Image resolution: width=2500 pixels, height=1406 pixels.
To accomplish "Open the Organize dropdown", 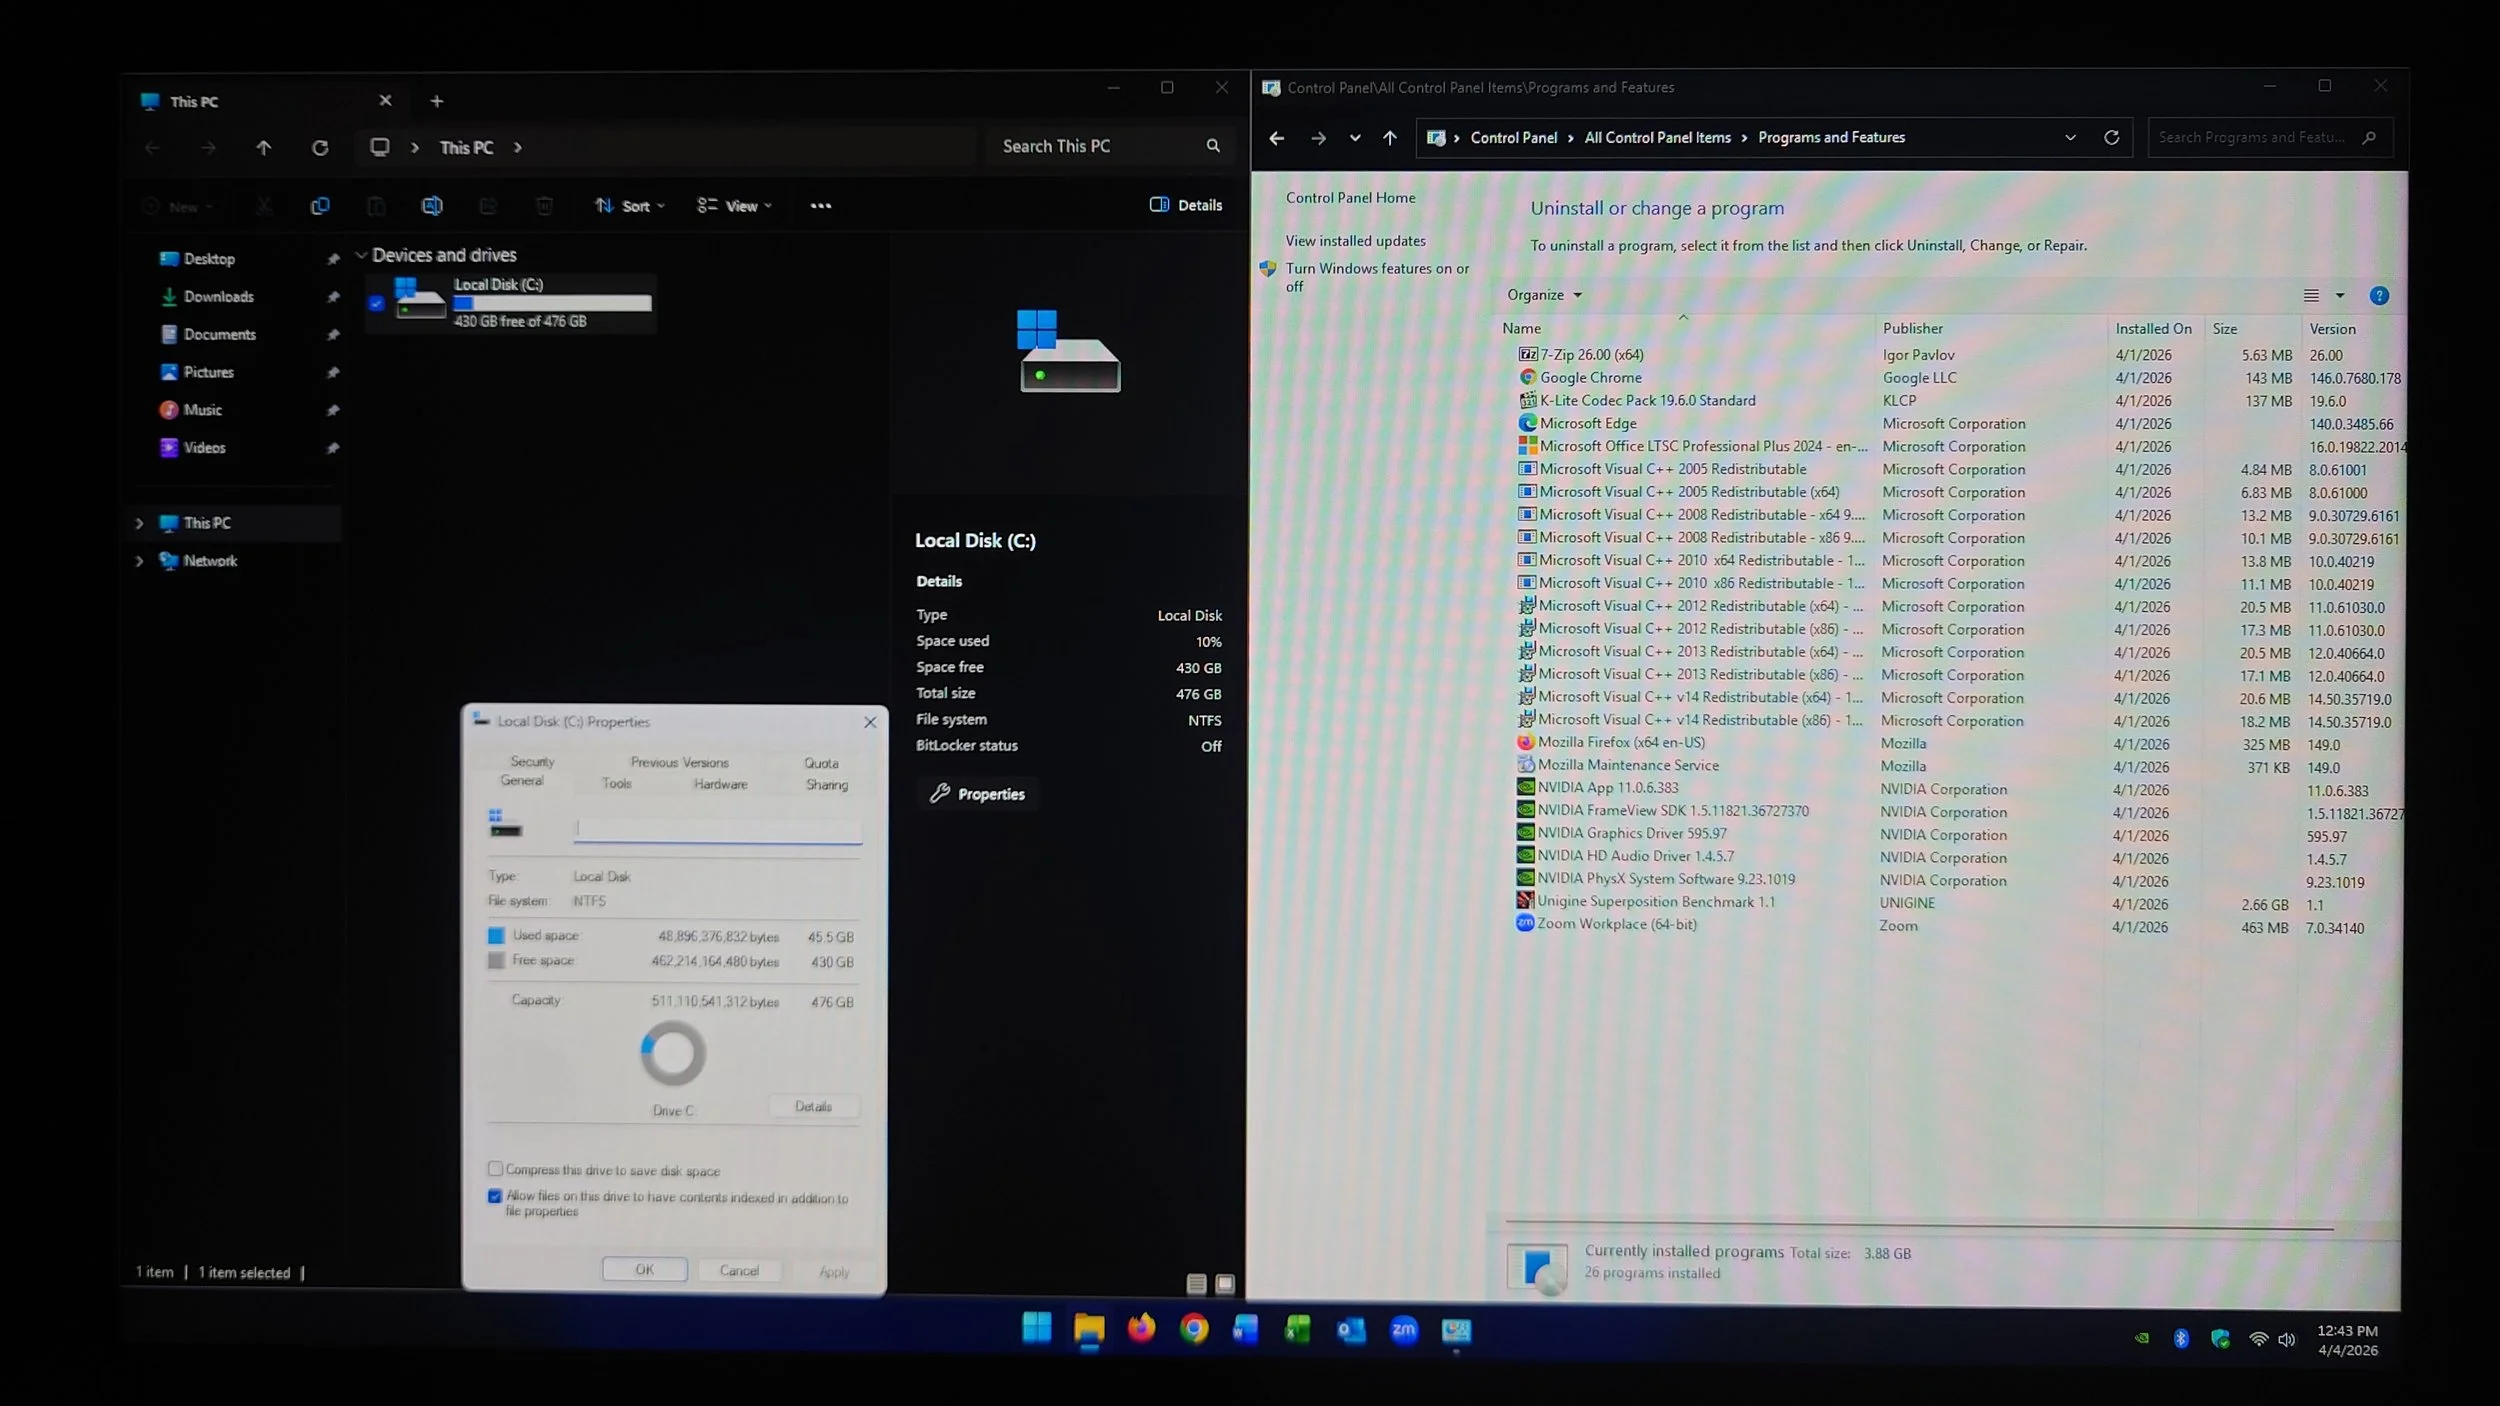I will click(x=1544, y=295).
